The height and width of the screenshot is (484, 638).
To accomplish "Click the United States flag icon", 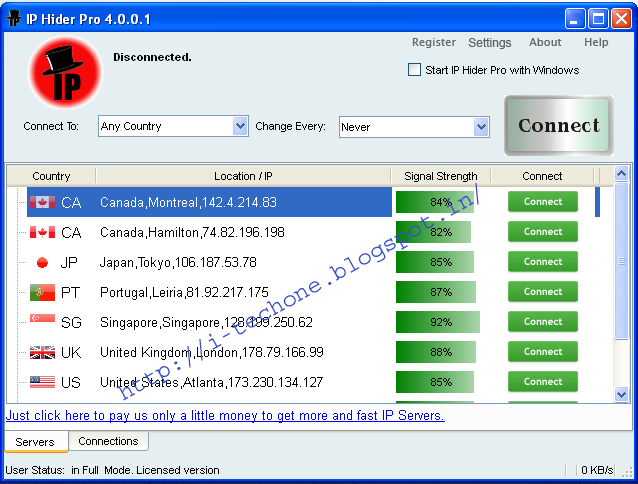I will point(42,382).
